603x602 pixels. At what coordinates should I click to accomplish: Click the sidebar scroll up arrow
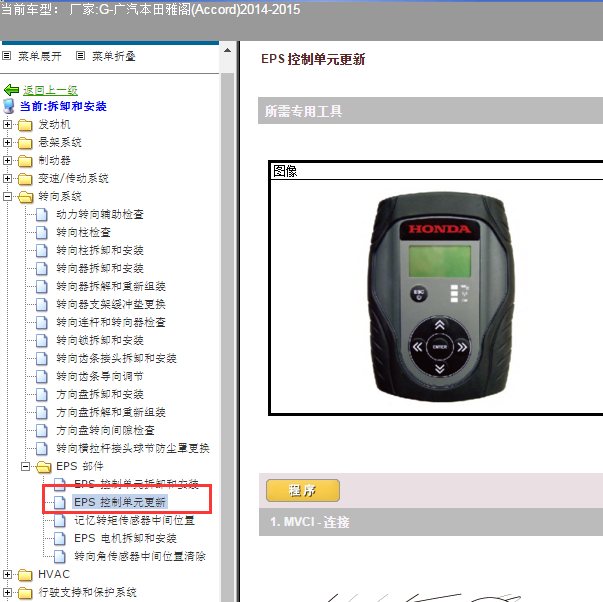coord(228,50)
